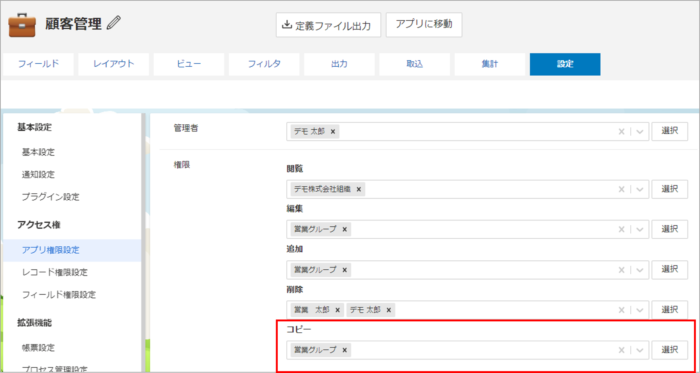The height and width of the screenshot is (373, 700).
Task: Open 通知設定 in sidebar
Action: (38, 174)
